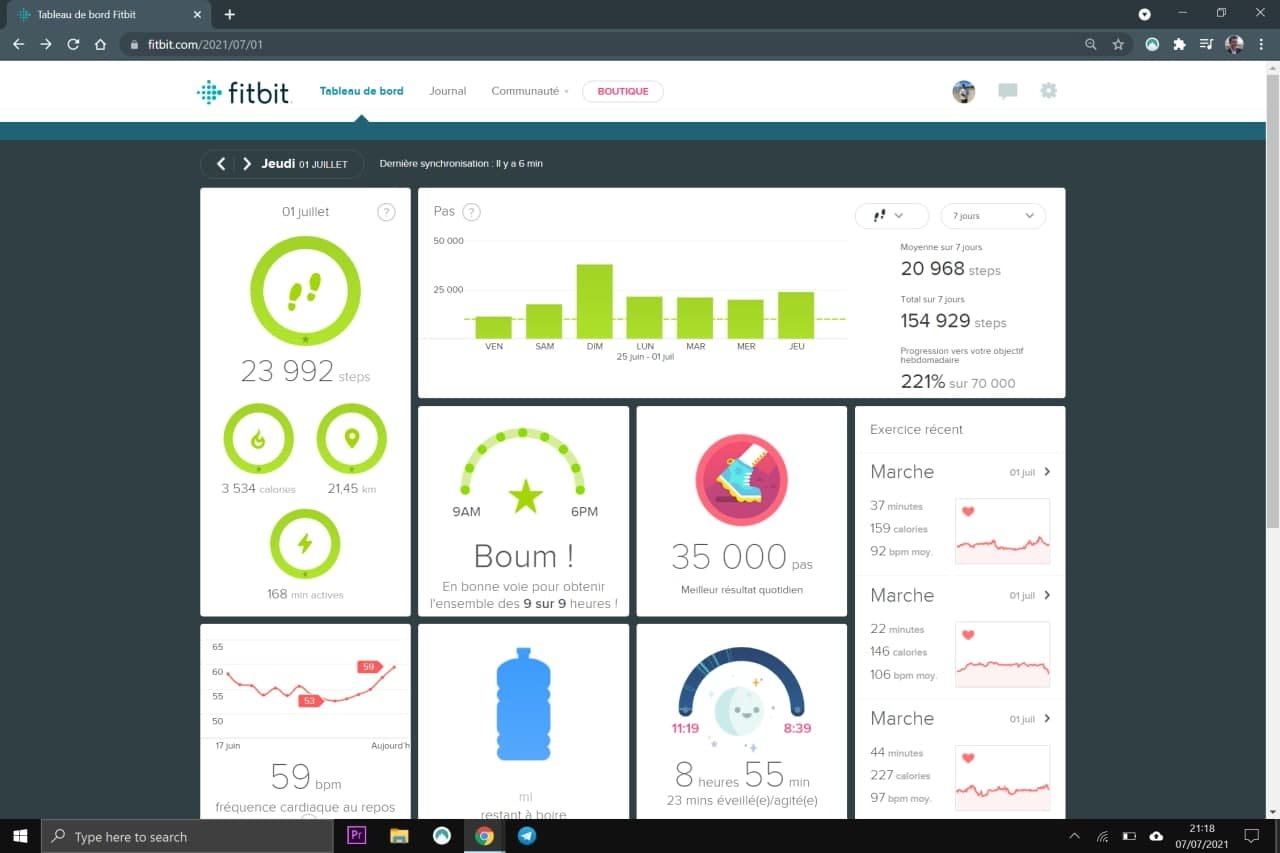Click the fitbit logo link
The width and height of the screenshot is (1280, 853).
[243, 92]
